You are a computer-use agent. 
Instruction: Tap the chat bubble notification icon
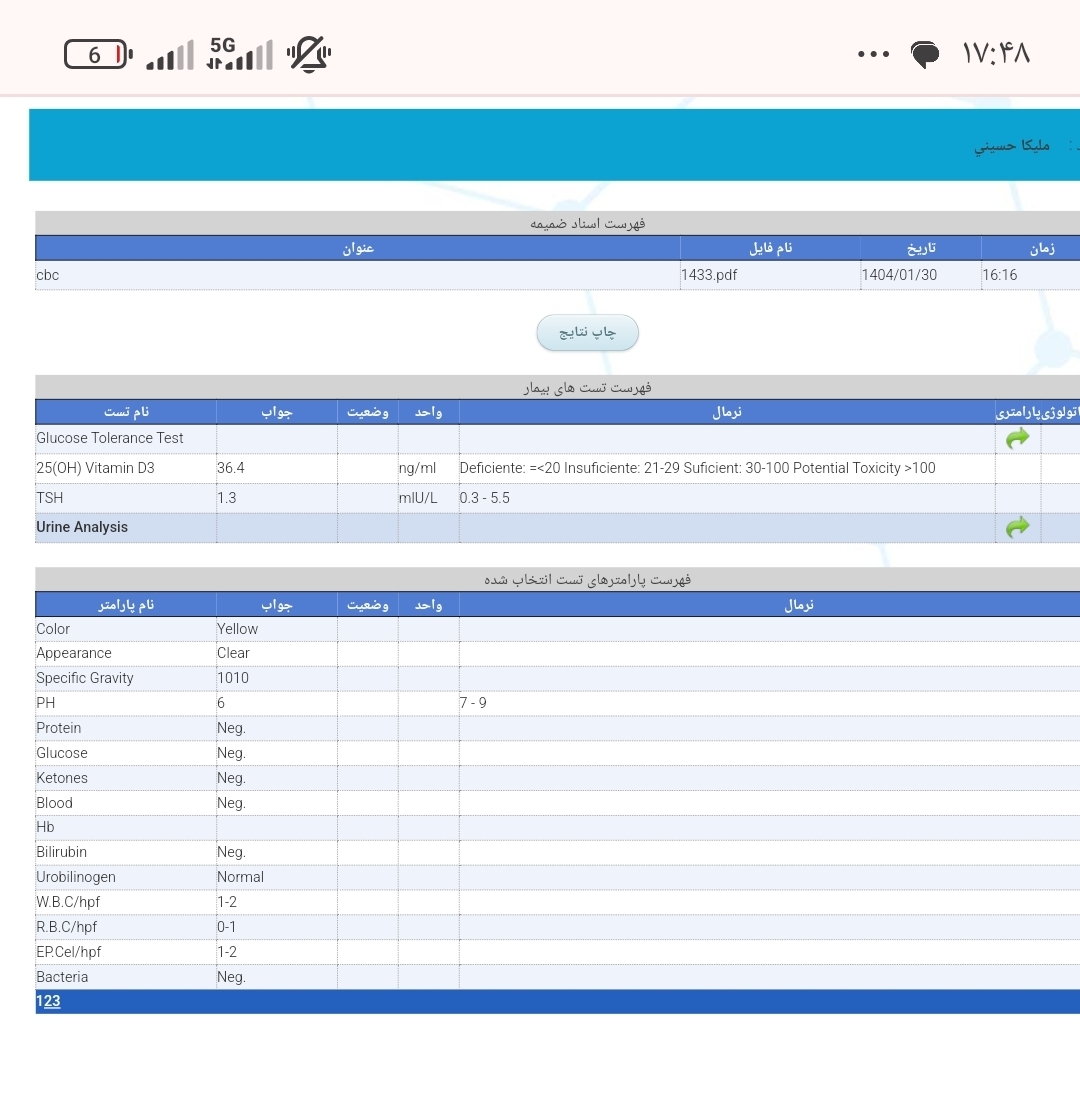tap(924, 54)
